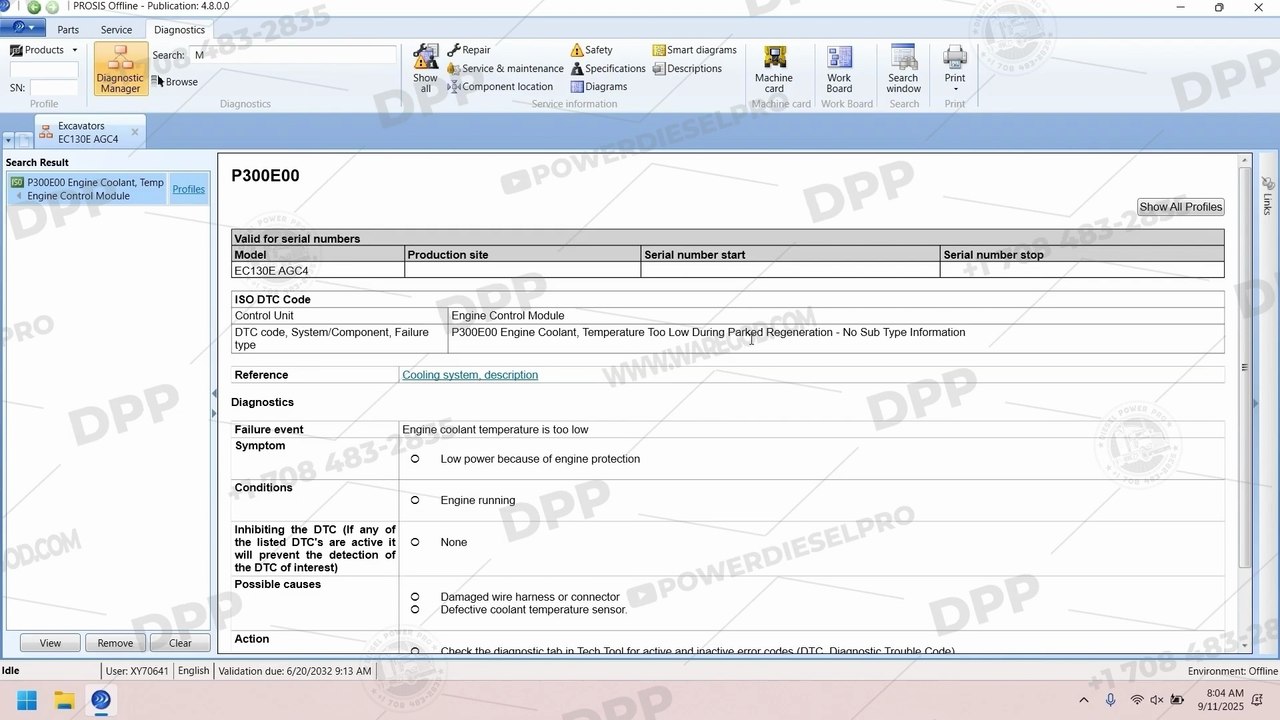
Task: Click the Diagnostics Search input field
Action: click(x=292, y=55)
